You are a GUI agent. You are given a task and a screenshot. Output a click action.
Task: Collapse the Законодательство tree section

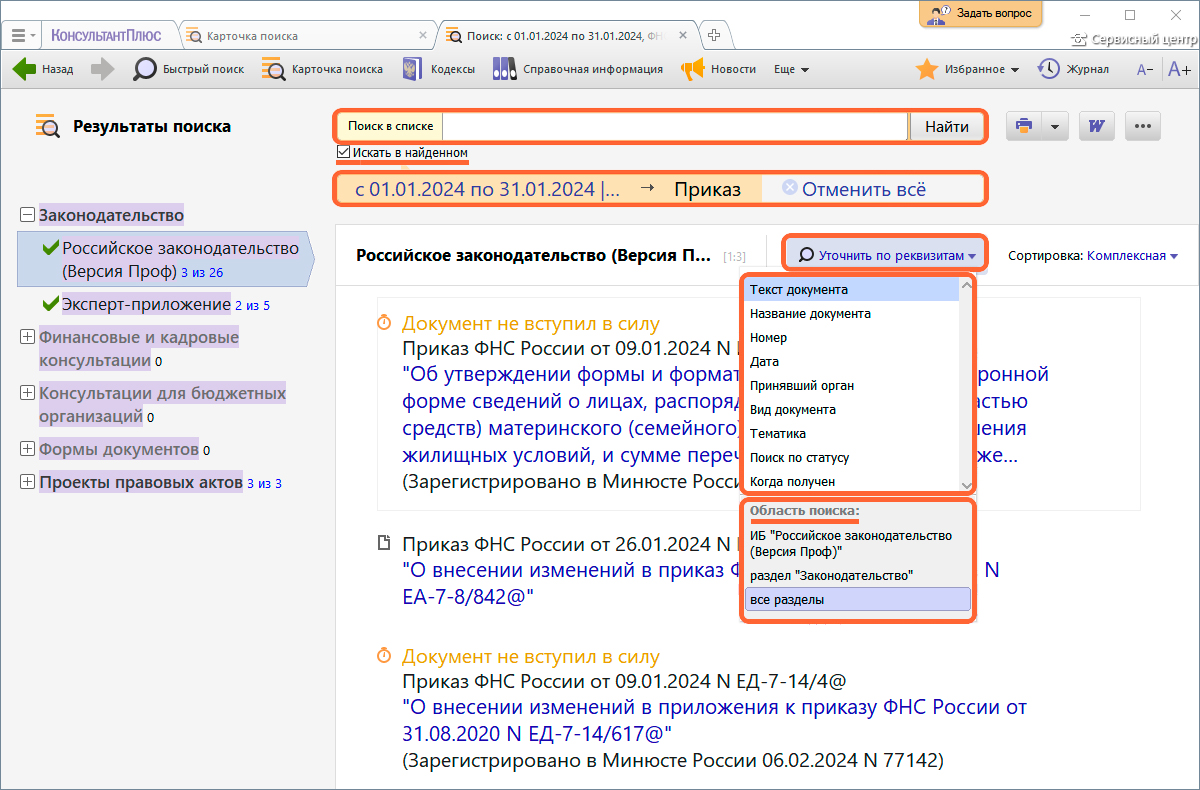point(27,215)
